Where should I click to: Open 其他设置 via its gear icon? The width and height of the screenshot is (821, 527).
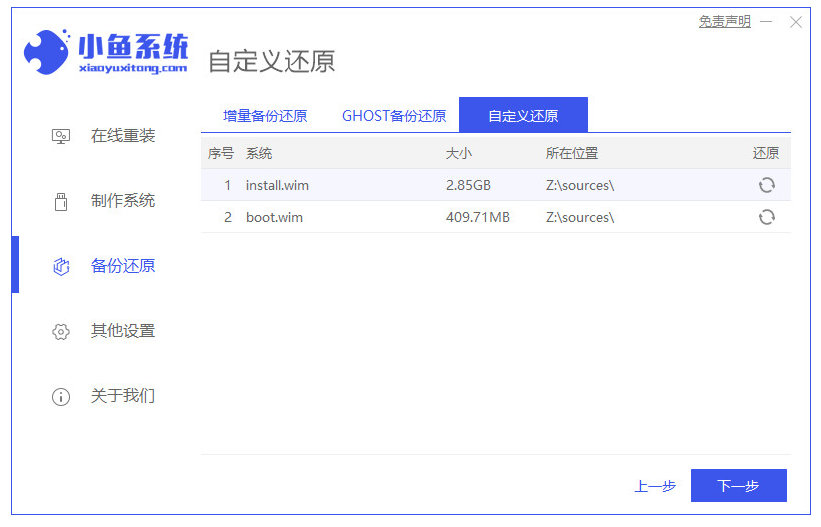(61, 331)
